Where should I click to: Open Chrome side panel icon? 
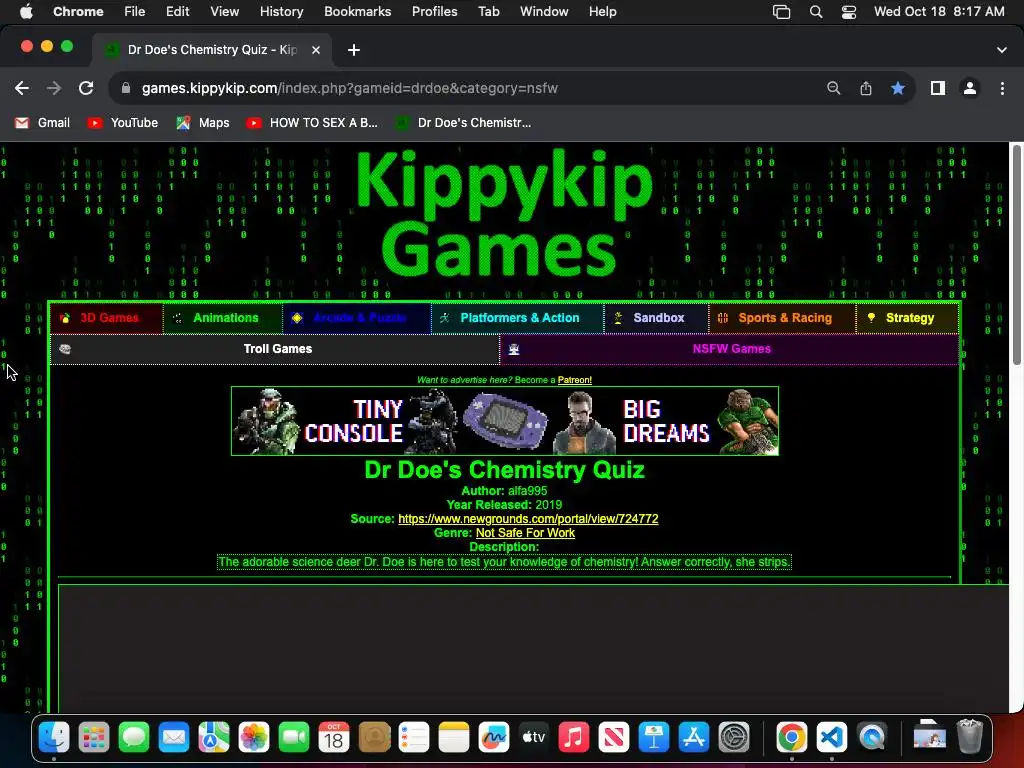(938, 88)
